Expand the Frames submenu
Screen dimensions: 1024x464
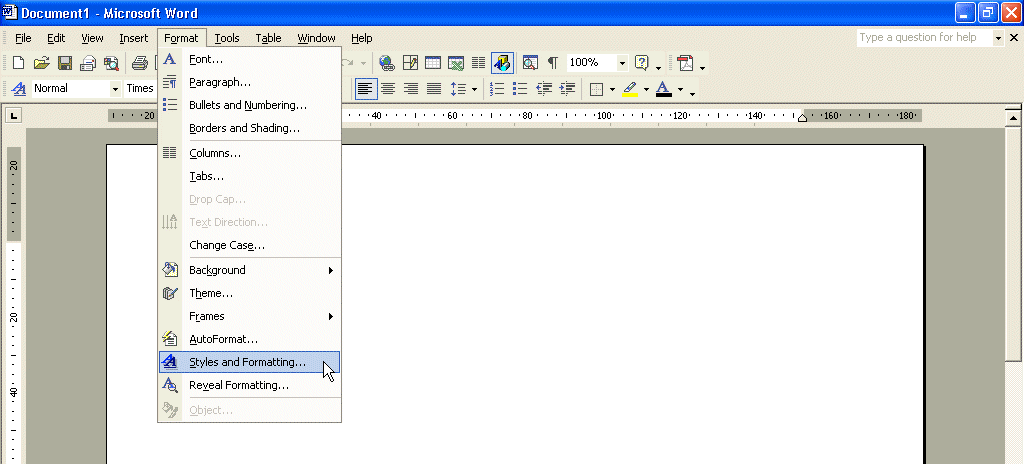click(249, 316)
